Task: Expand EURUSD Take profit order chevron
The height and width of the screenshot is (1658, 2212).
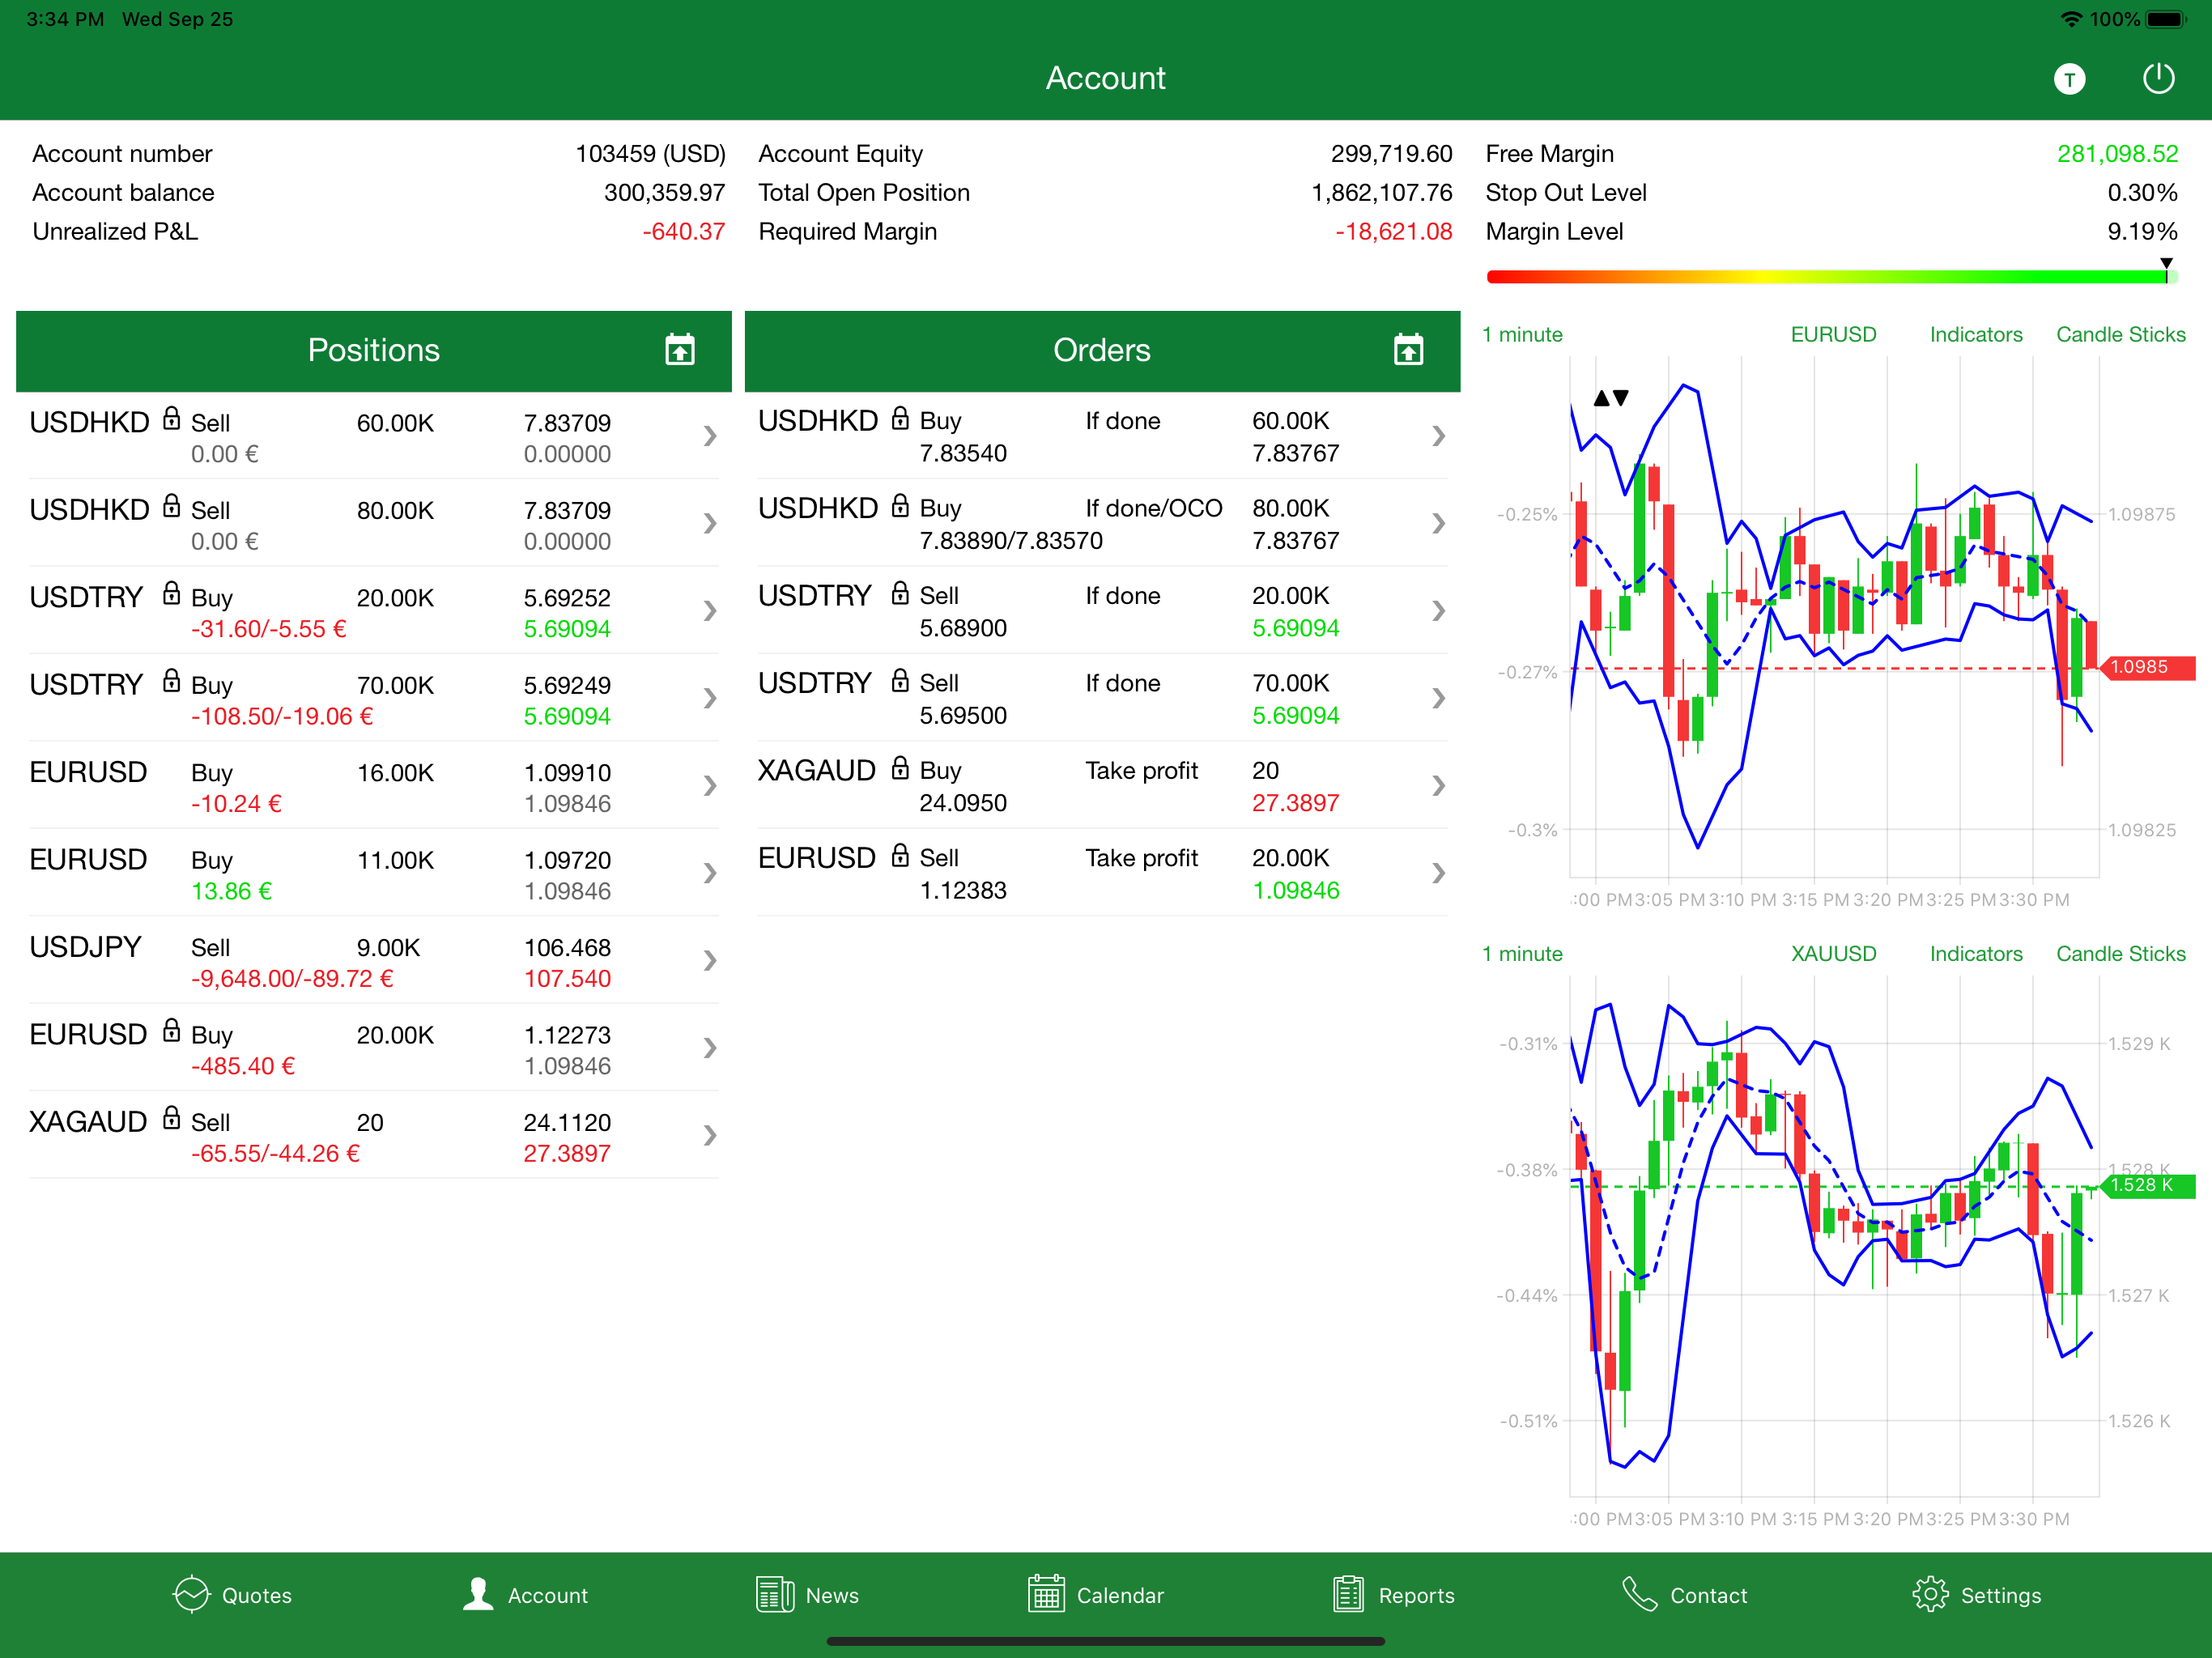Action: tap(1438, 873)
